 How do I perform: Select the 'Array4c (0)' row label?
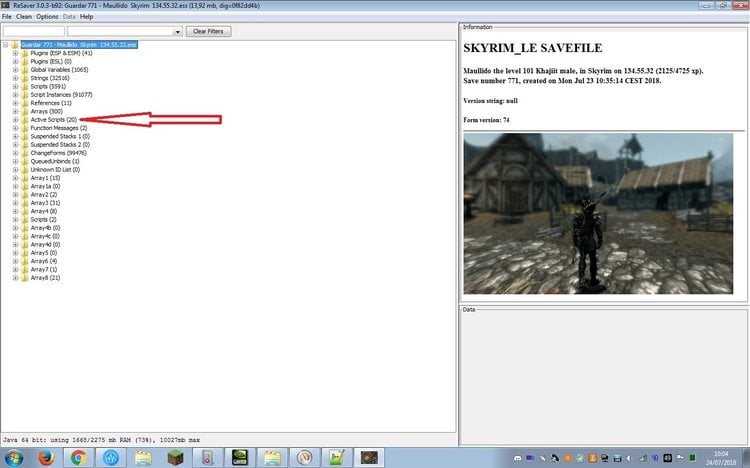(45, 236)
